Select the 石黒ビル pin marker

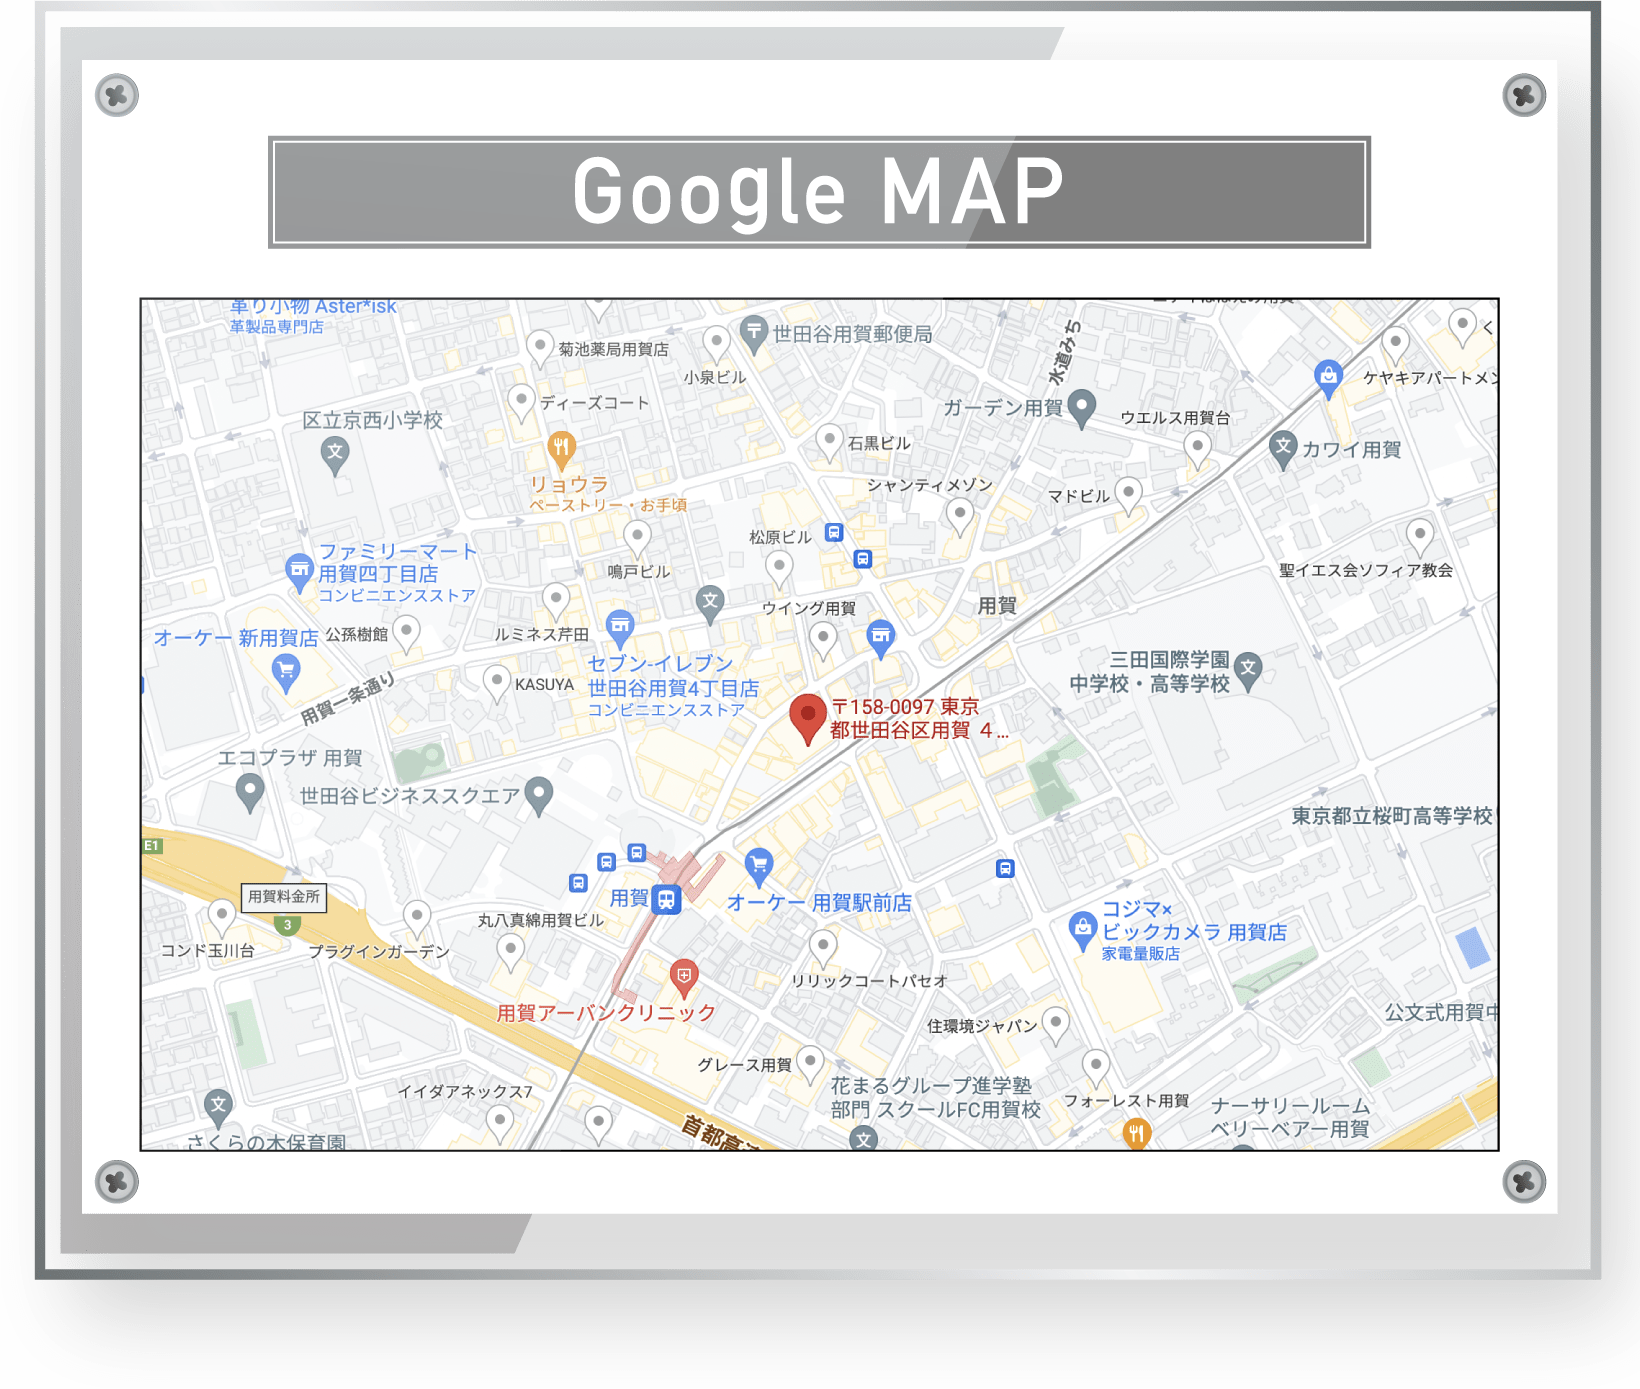[x=829, y=444]
